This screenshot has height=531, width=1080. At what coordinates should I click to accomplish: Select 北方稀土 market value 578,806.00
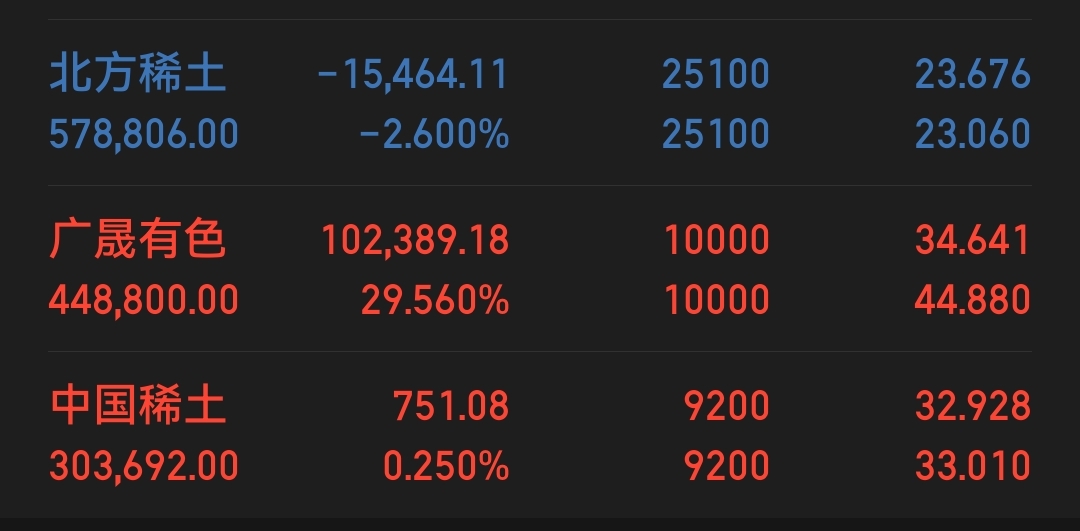(143, 134)
